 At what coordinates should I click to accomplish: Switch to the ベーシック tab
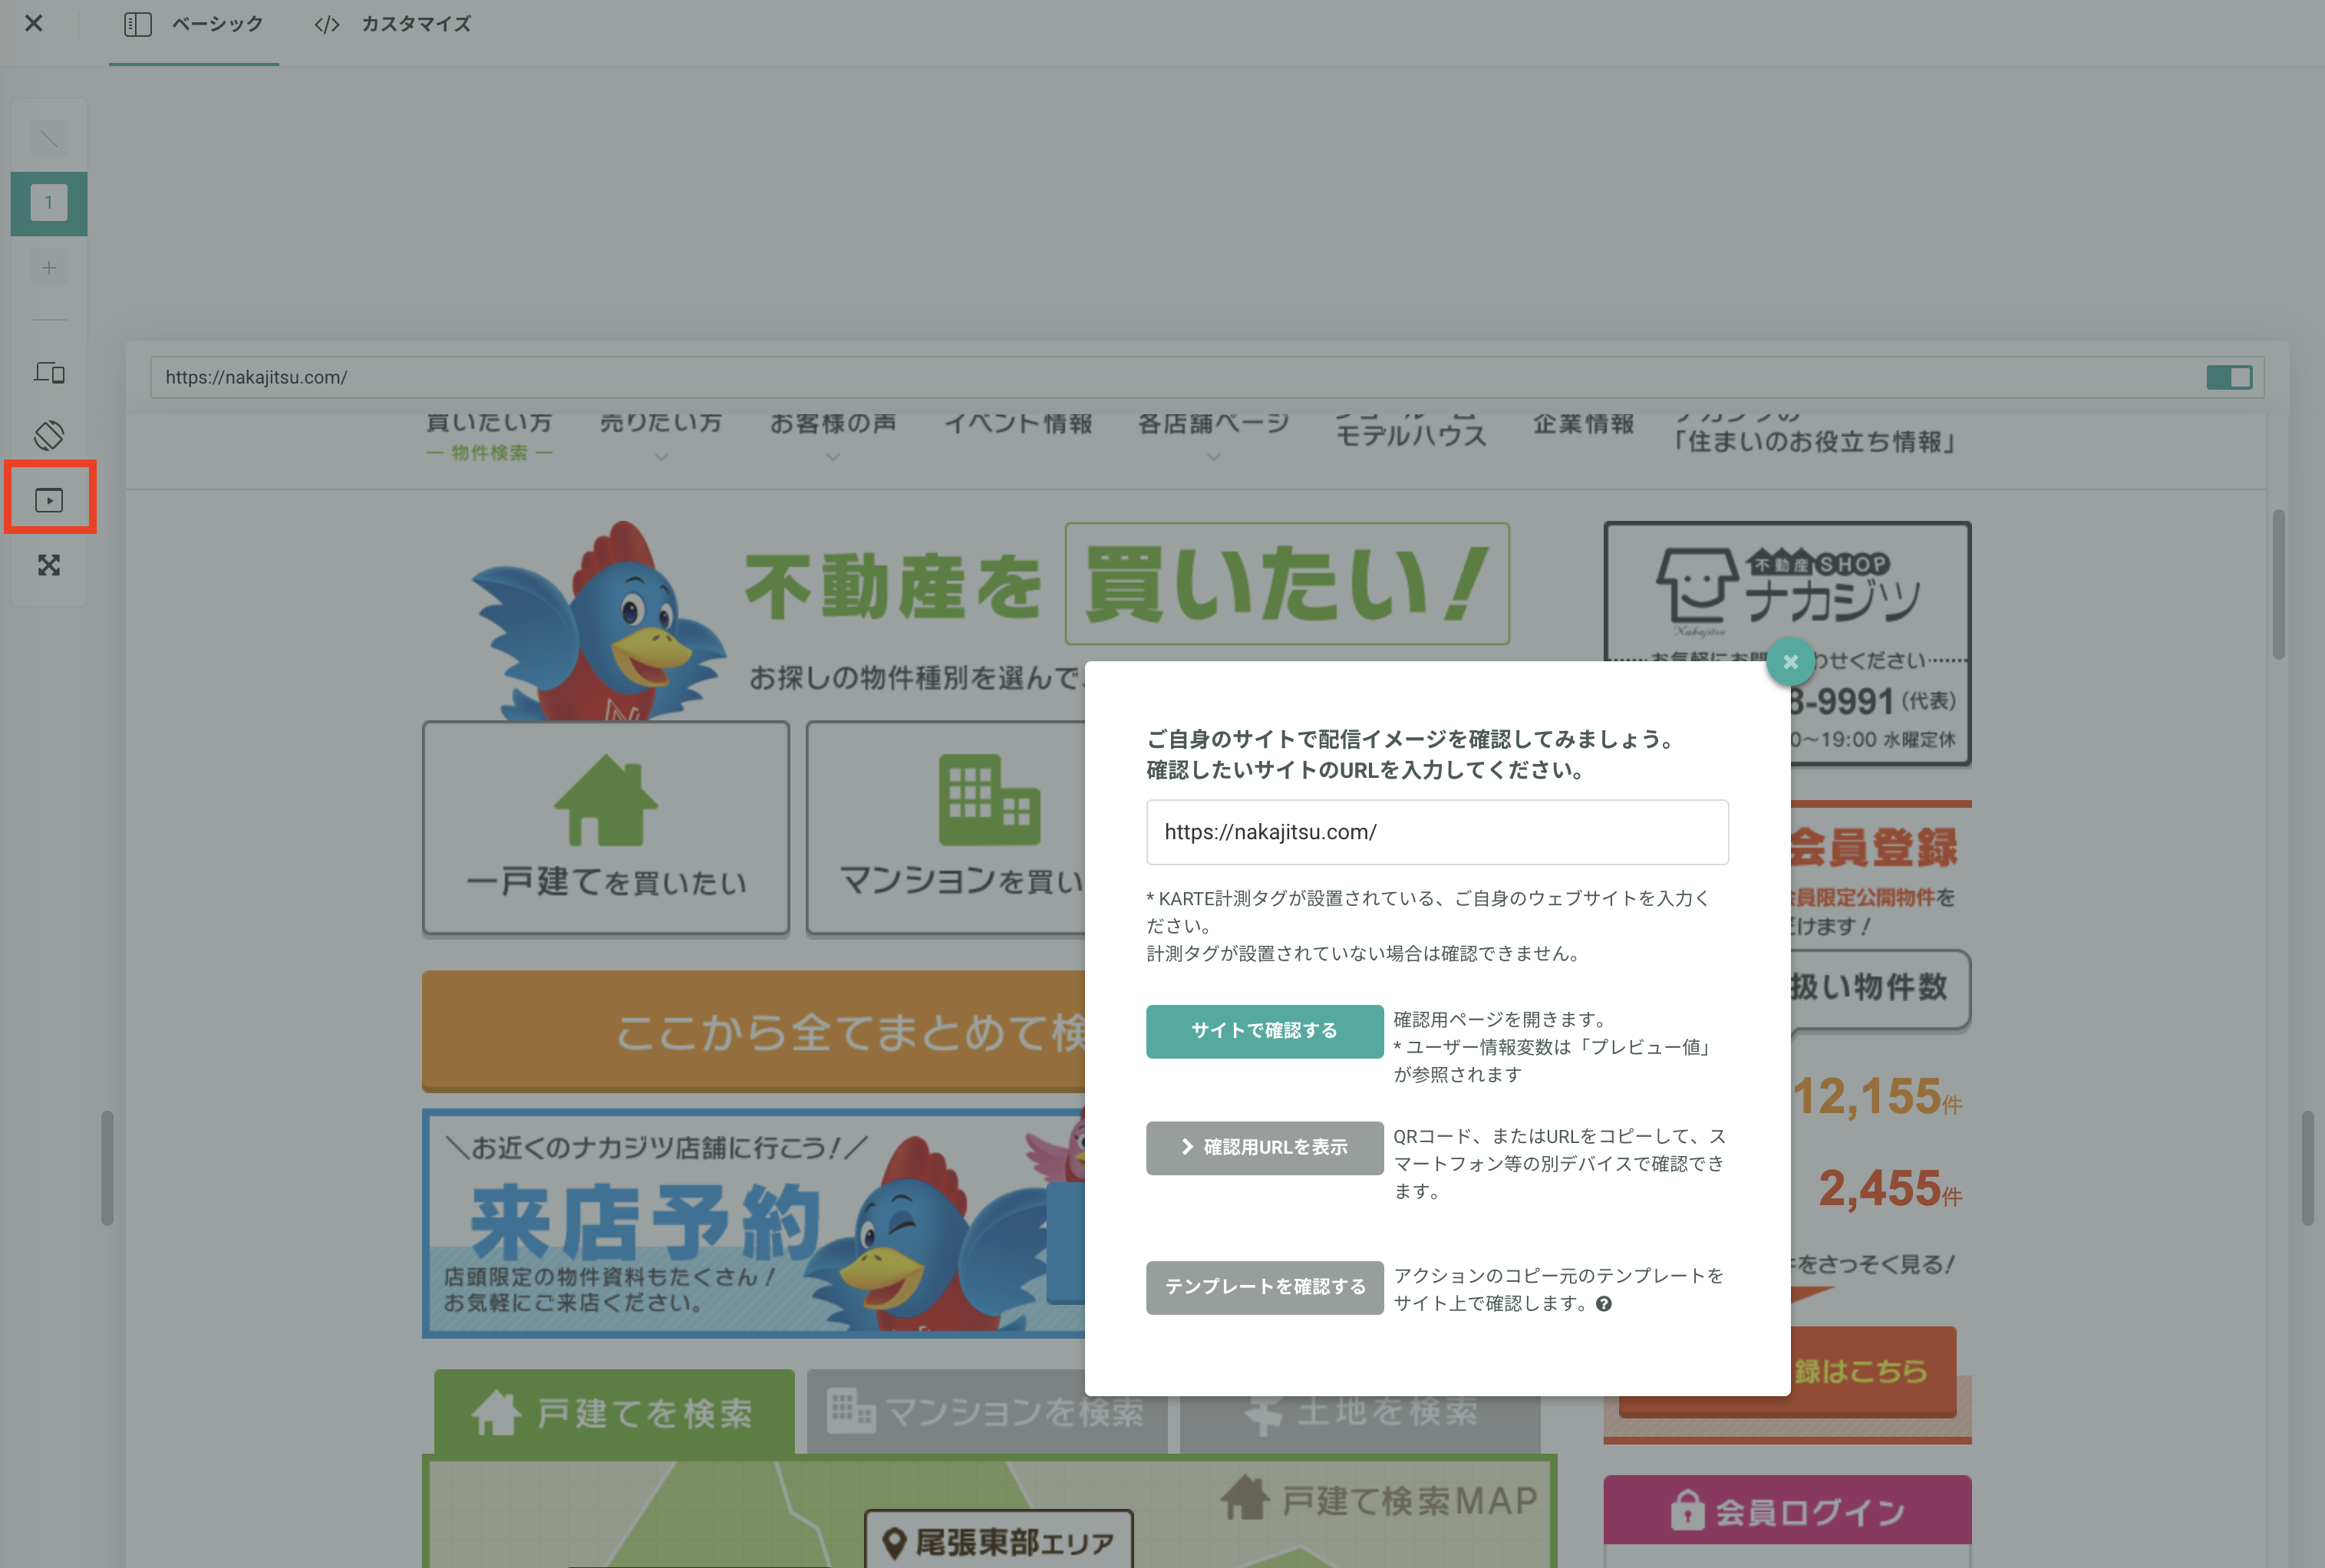(194, 24)
